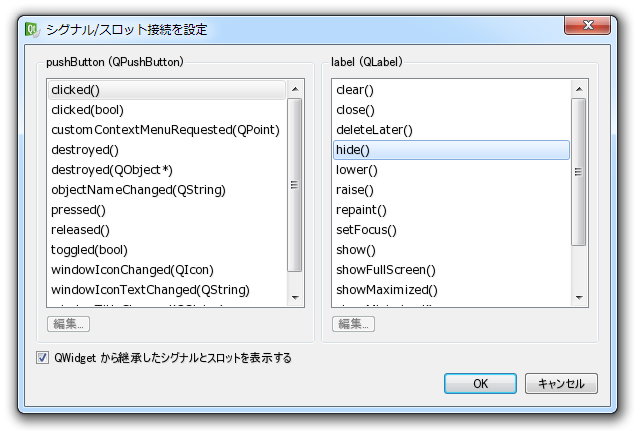Click signal list scrollbar up arrow

[295, 89]
